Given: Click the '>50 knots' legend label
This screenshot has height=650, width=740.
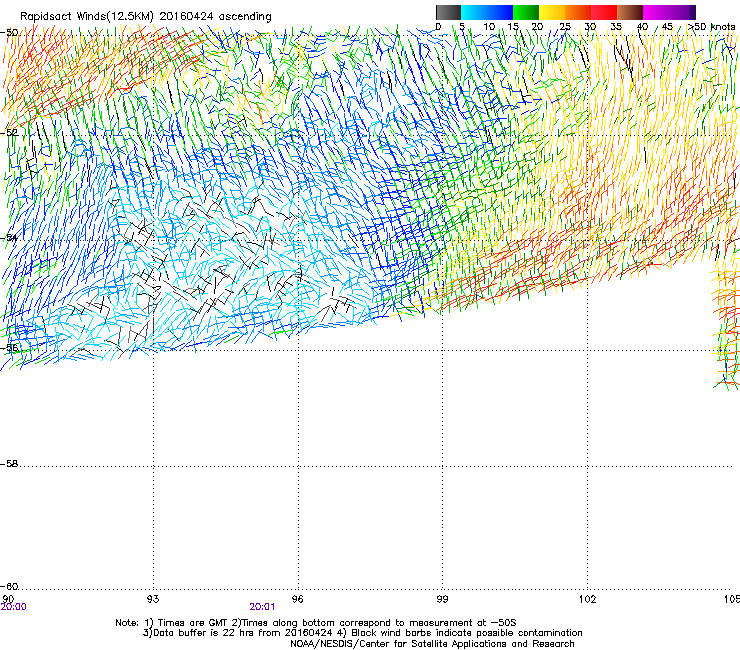Looking at the screenshot, I should (x=711, y=26).
